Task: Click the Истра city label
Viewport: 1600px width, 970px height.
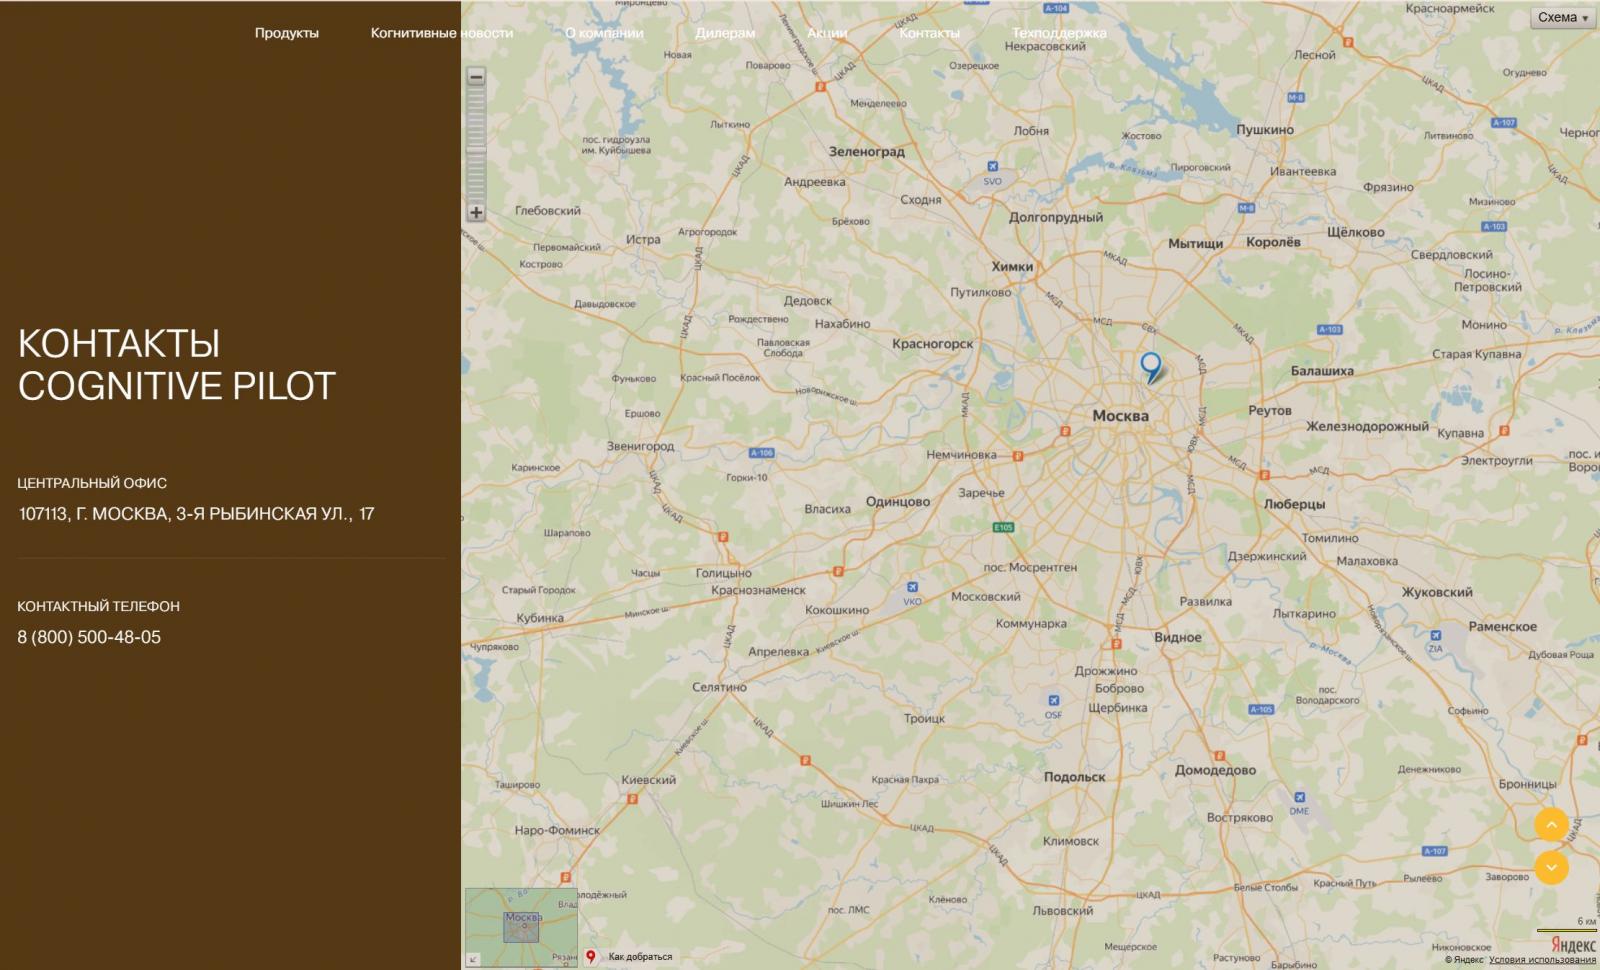Action: click(643, 240)
